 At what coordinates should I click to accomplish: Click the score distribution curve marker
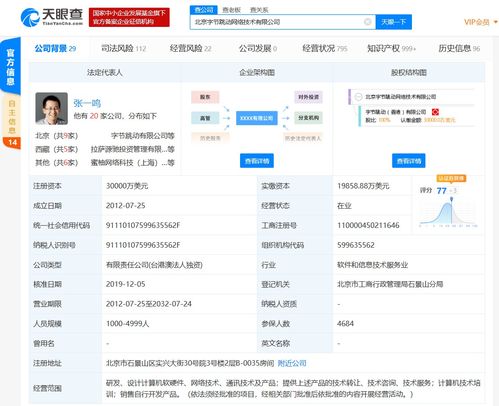[x=451, y=199]
